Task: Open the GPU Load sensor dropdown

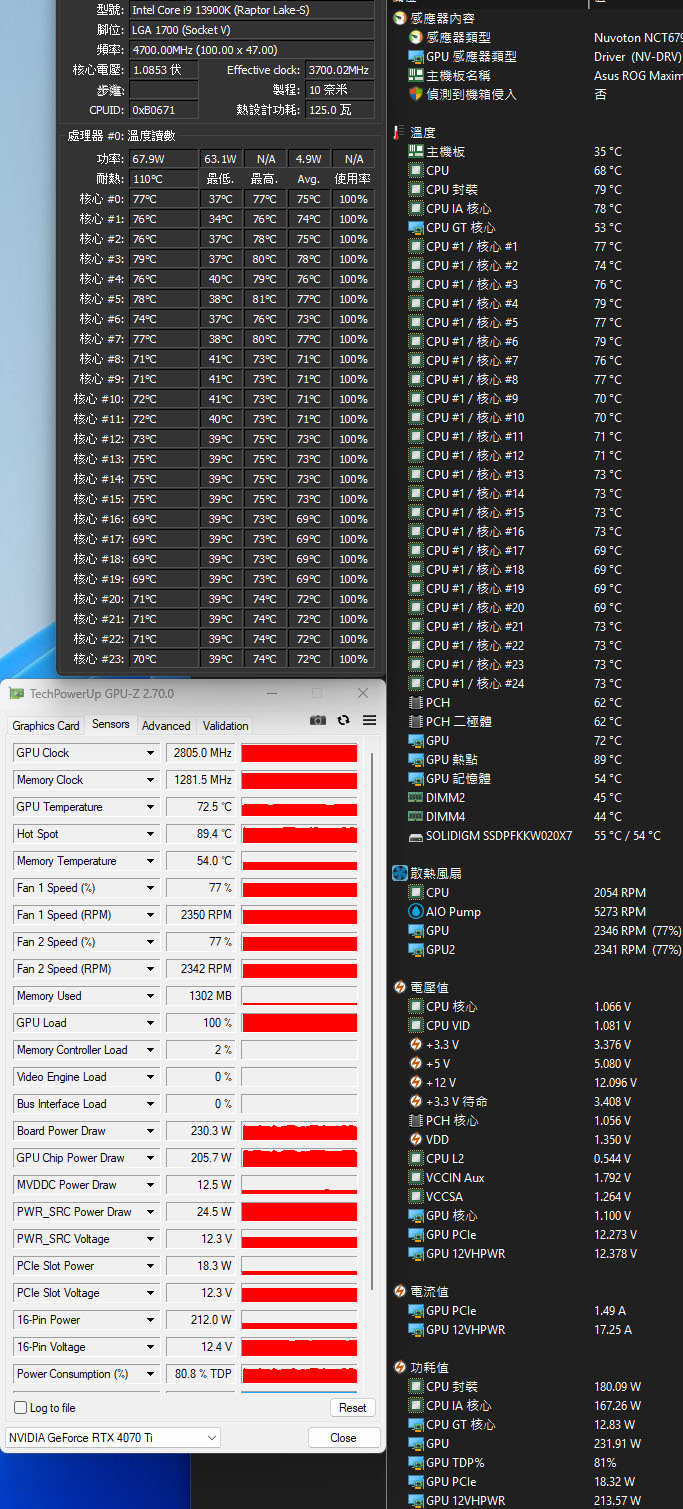Action: [151, 1023]
